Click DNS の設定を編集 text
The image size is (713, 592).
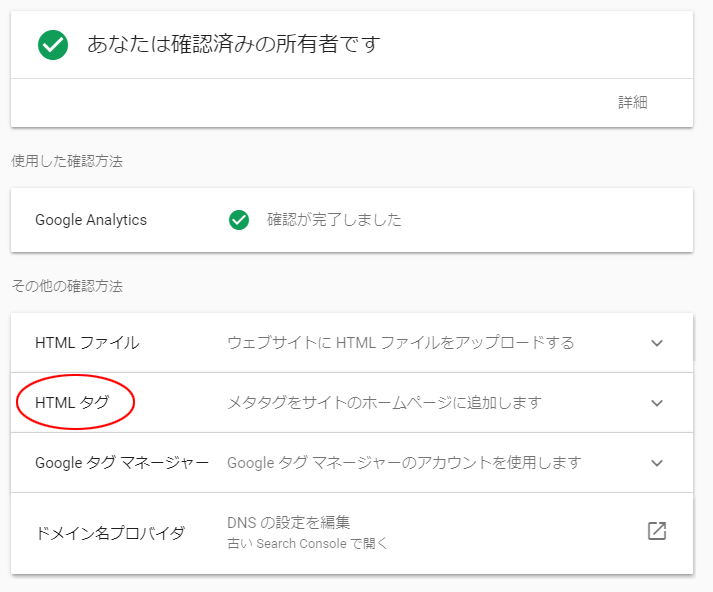289,522
